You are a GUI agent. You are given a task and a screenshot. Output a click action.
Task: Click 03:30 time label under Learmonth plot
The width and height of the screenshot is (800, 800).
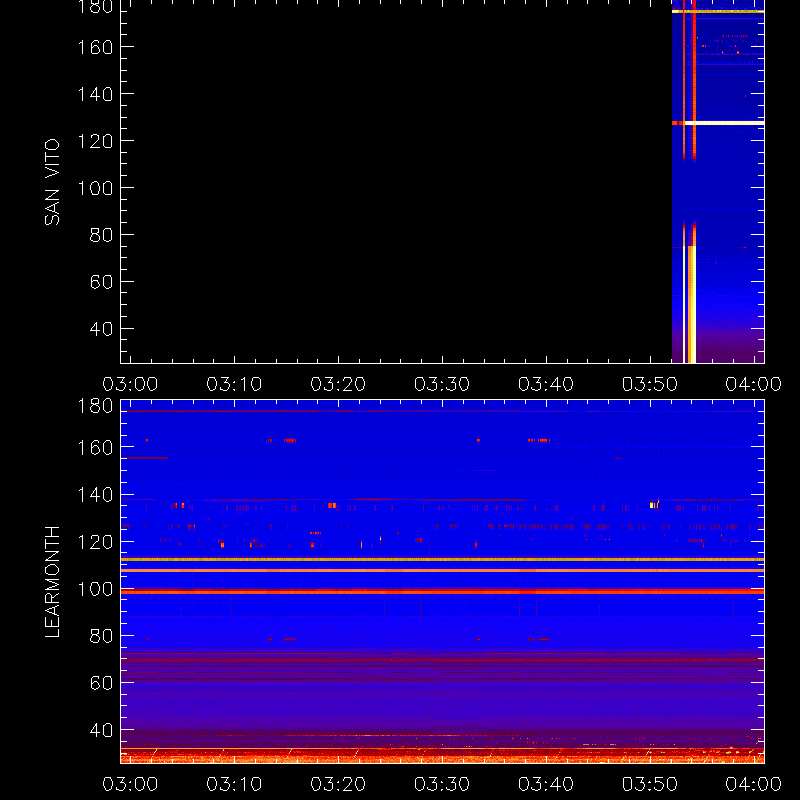442,784
